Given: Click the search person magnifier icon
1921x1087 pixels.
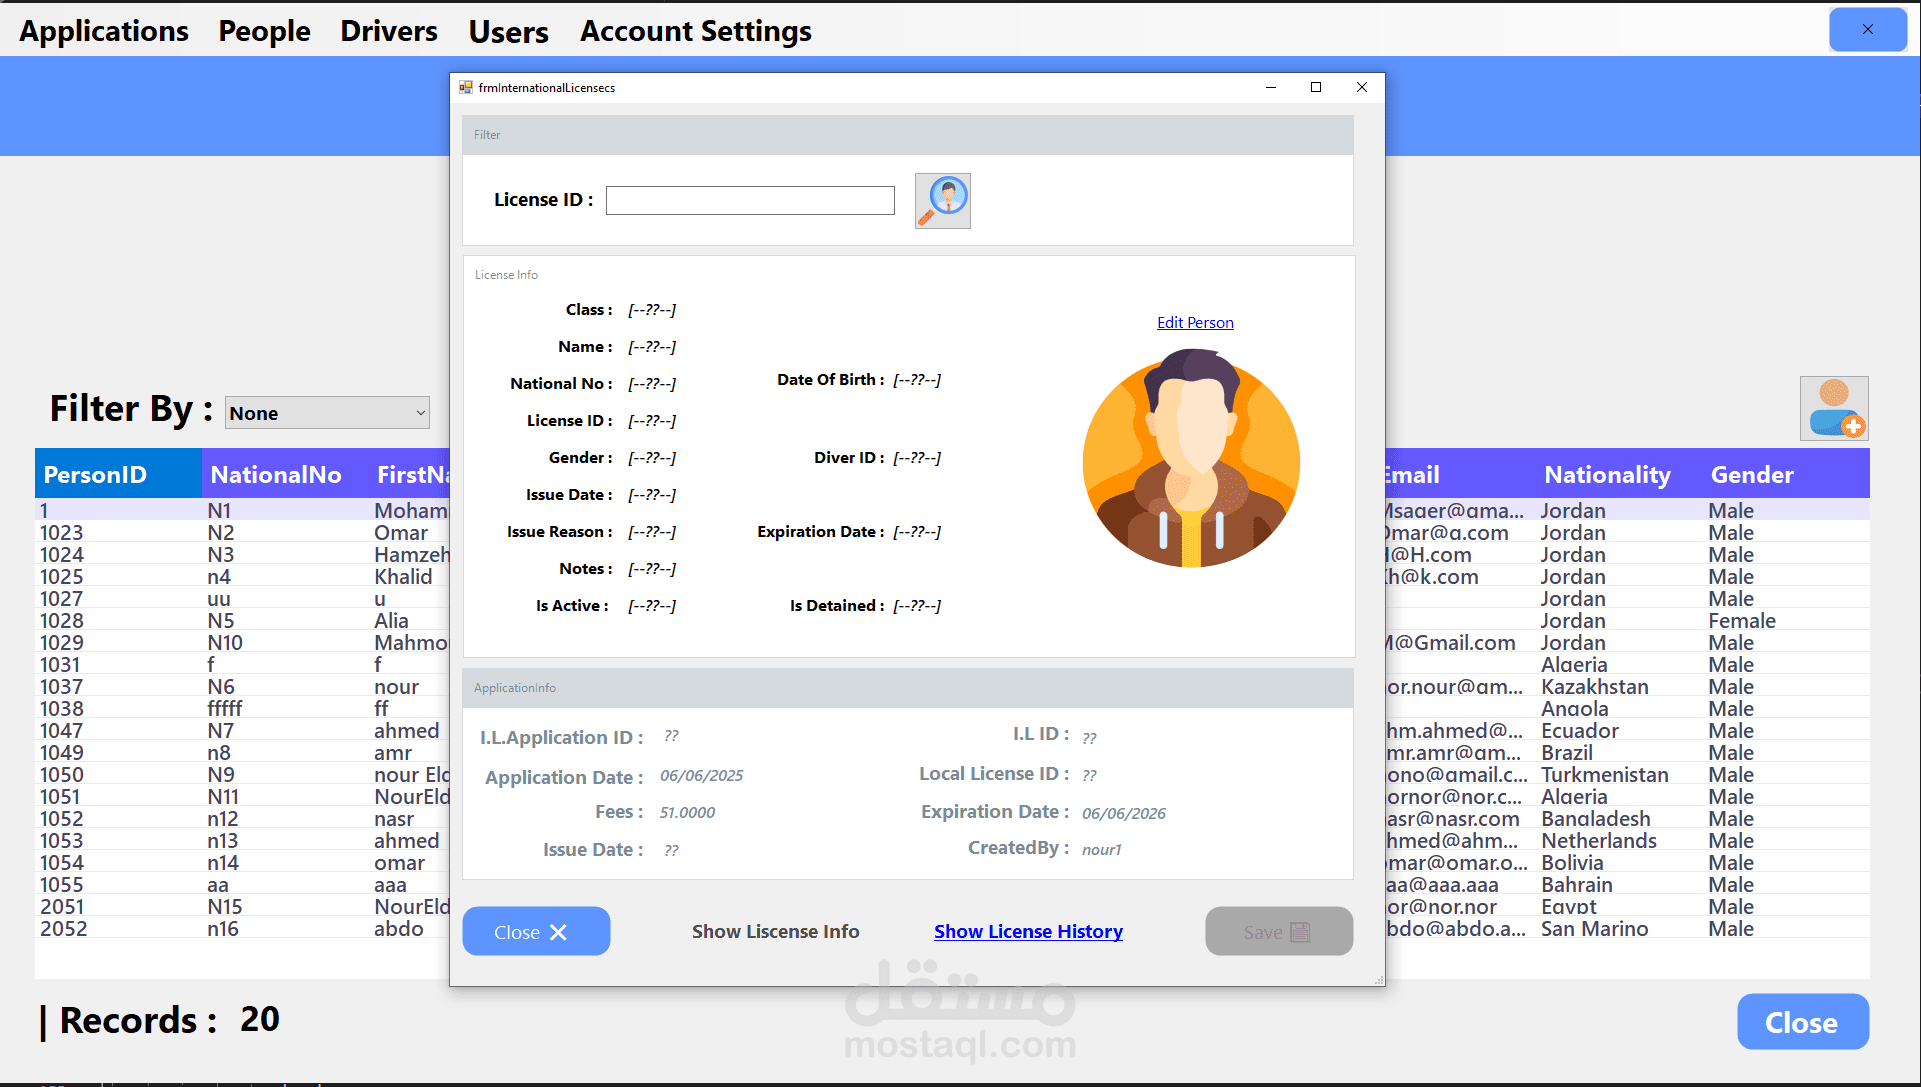Looking at the screenshot, I should pos(942,201).
